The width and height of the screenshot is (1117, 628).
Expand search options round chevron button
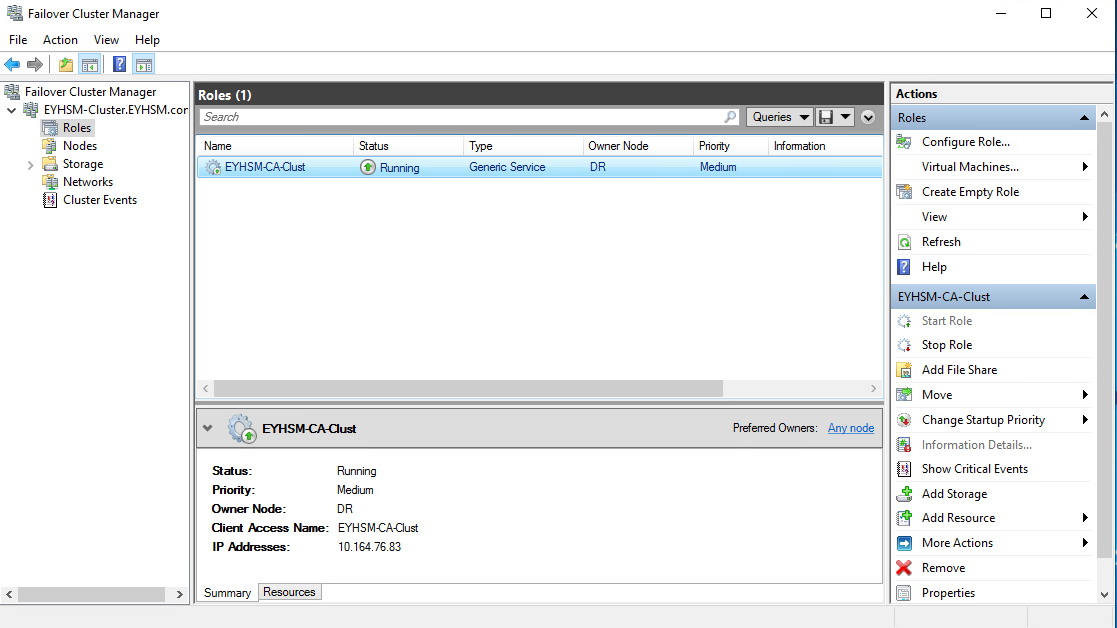[x=868, y=117]
